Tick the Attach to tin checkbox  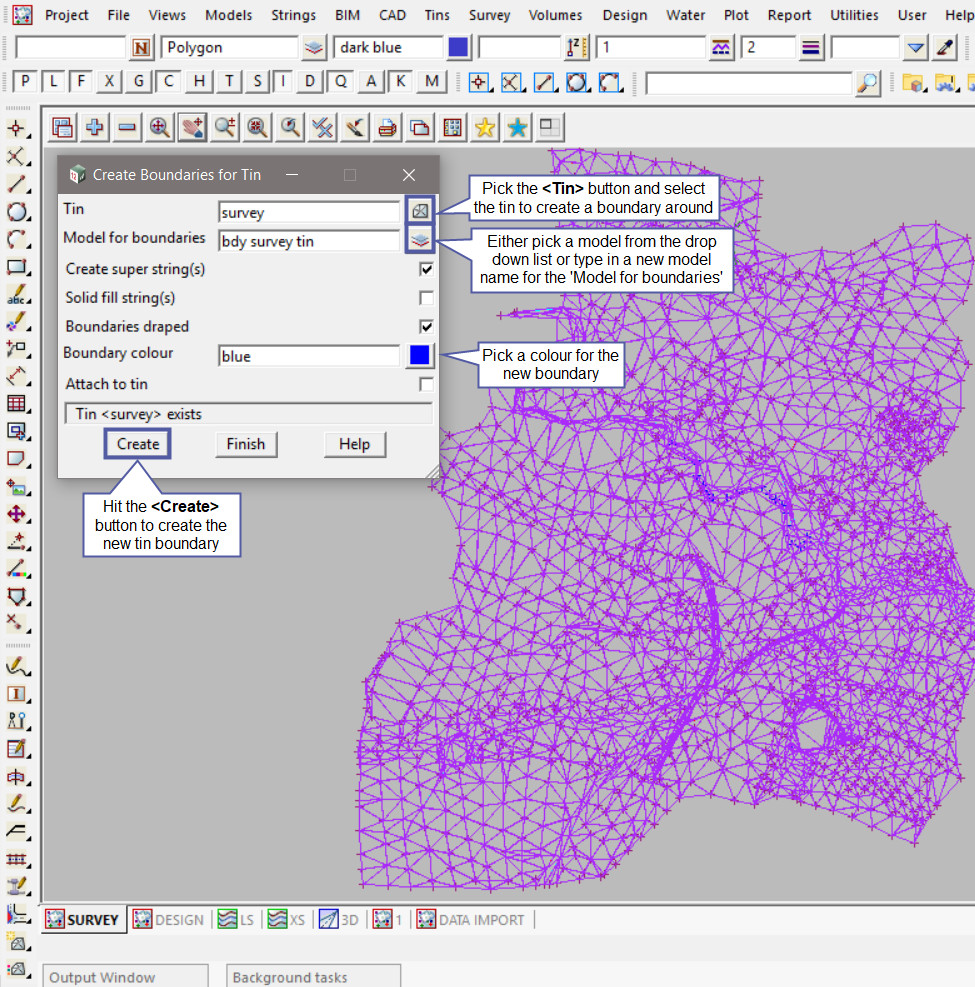[x=427, y=384]
